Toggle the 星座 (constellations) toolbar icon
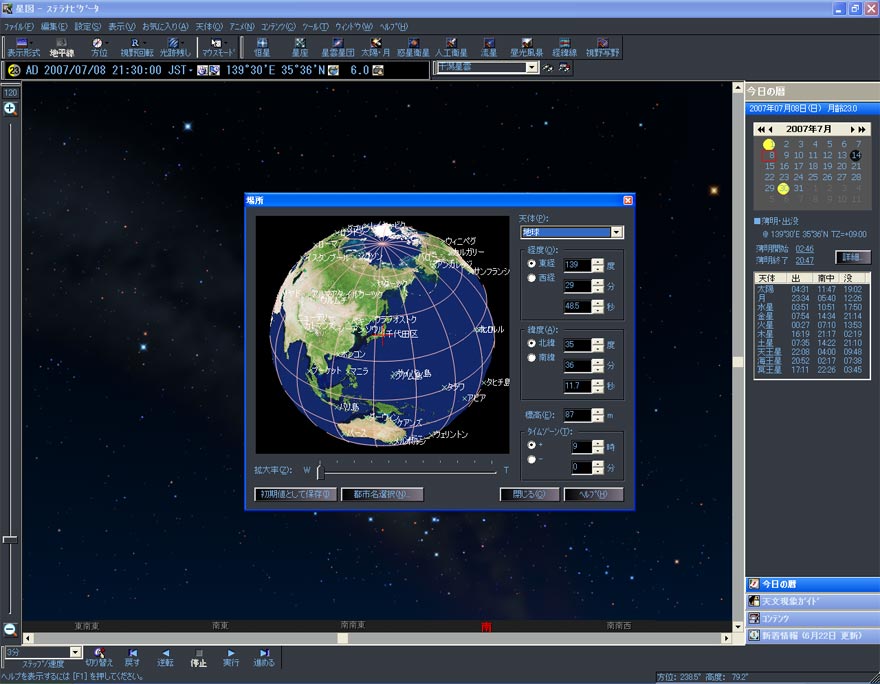The width and height of the screenshot is (880, 684). pos(300,46)
